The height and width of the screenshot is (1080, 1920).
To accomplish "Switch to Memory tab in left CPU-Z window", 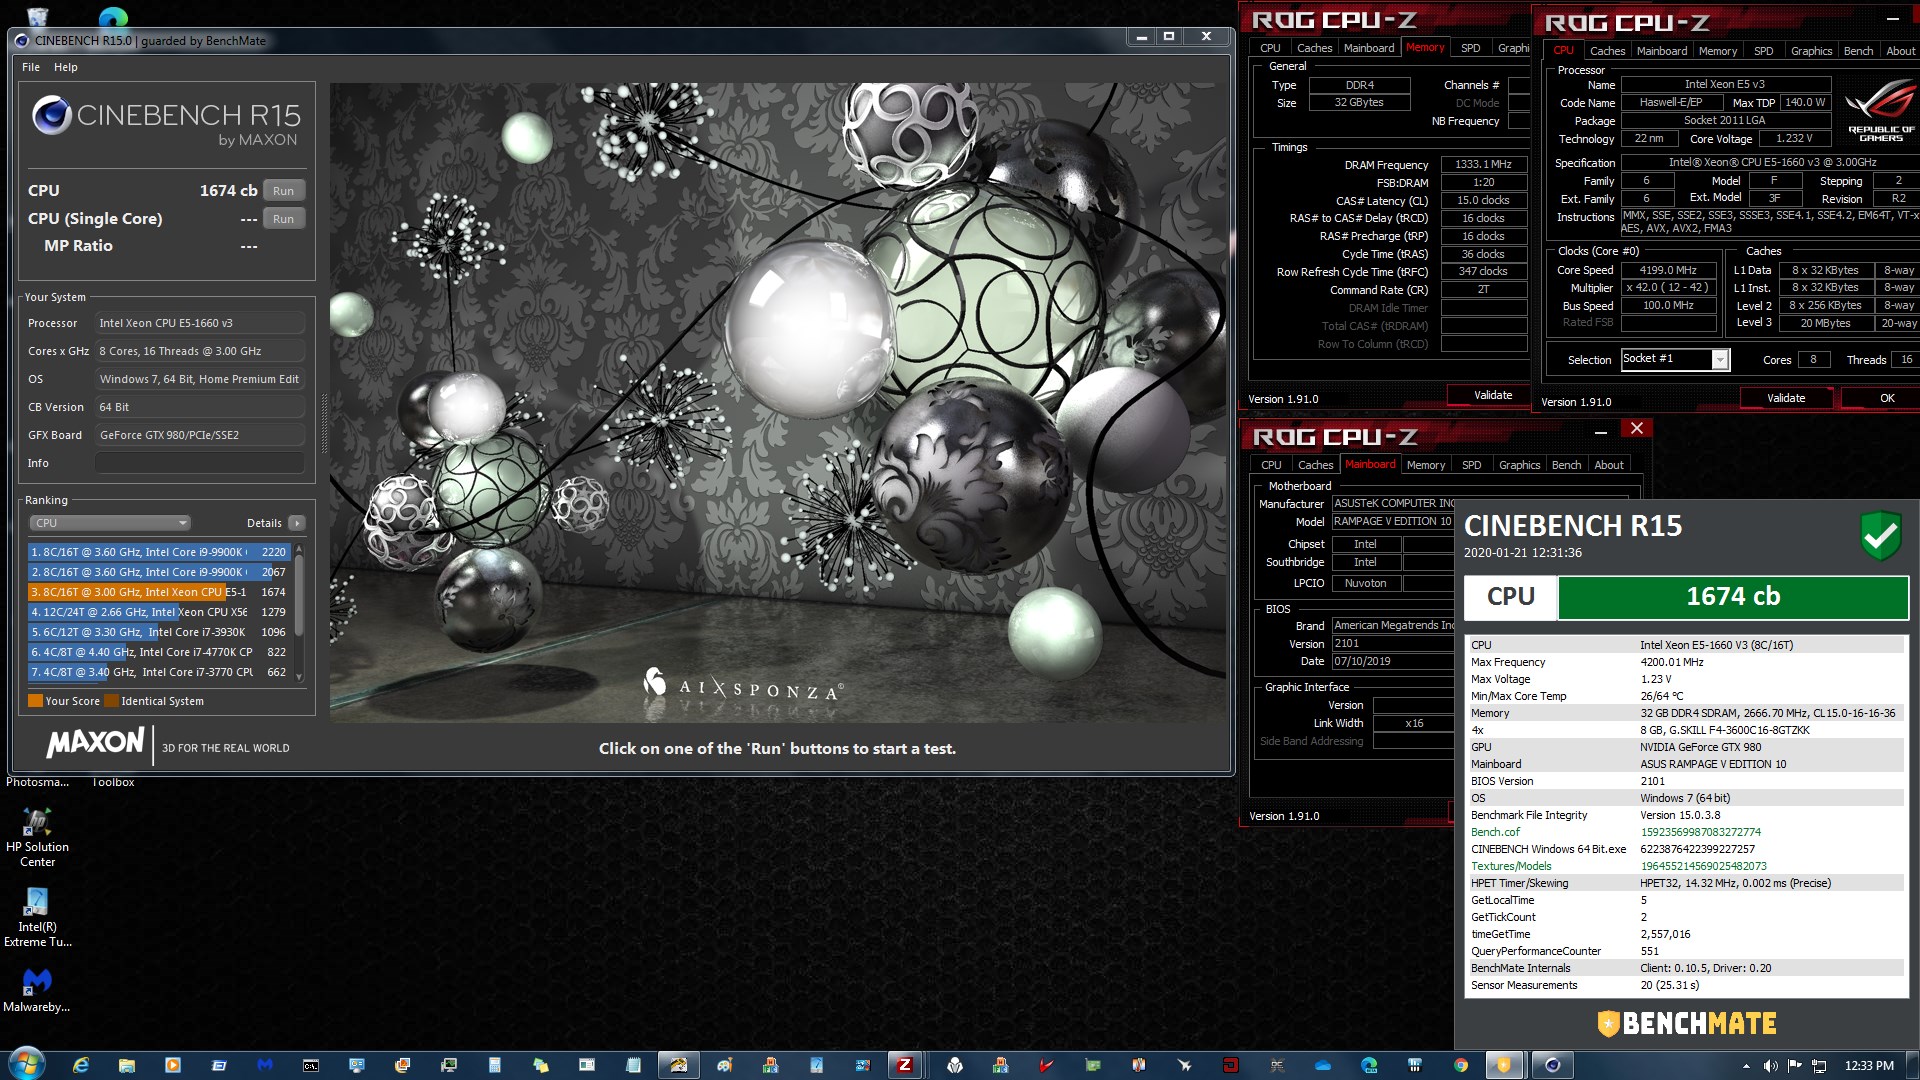I will pos(1425,48).
